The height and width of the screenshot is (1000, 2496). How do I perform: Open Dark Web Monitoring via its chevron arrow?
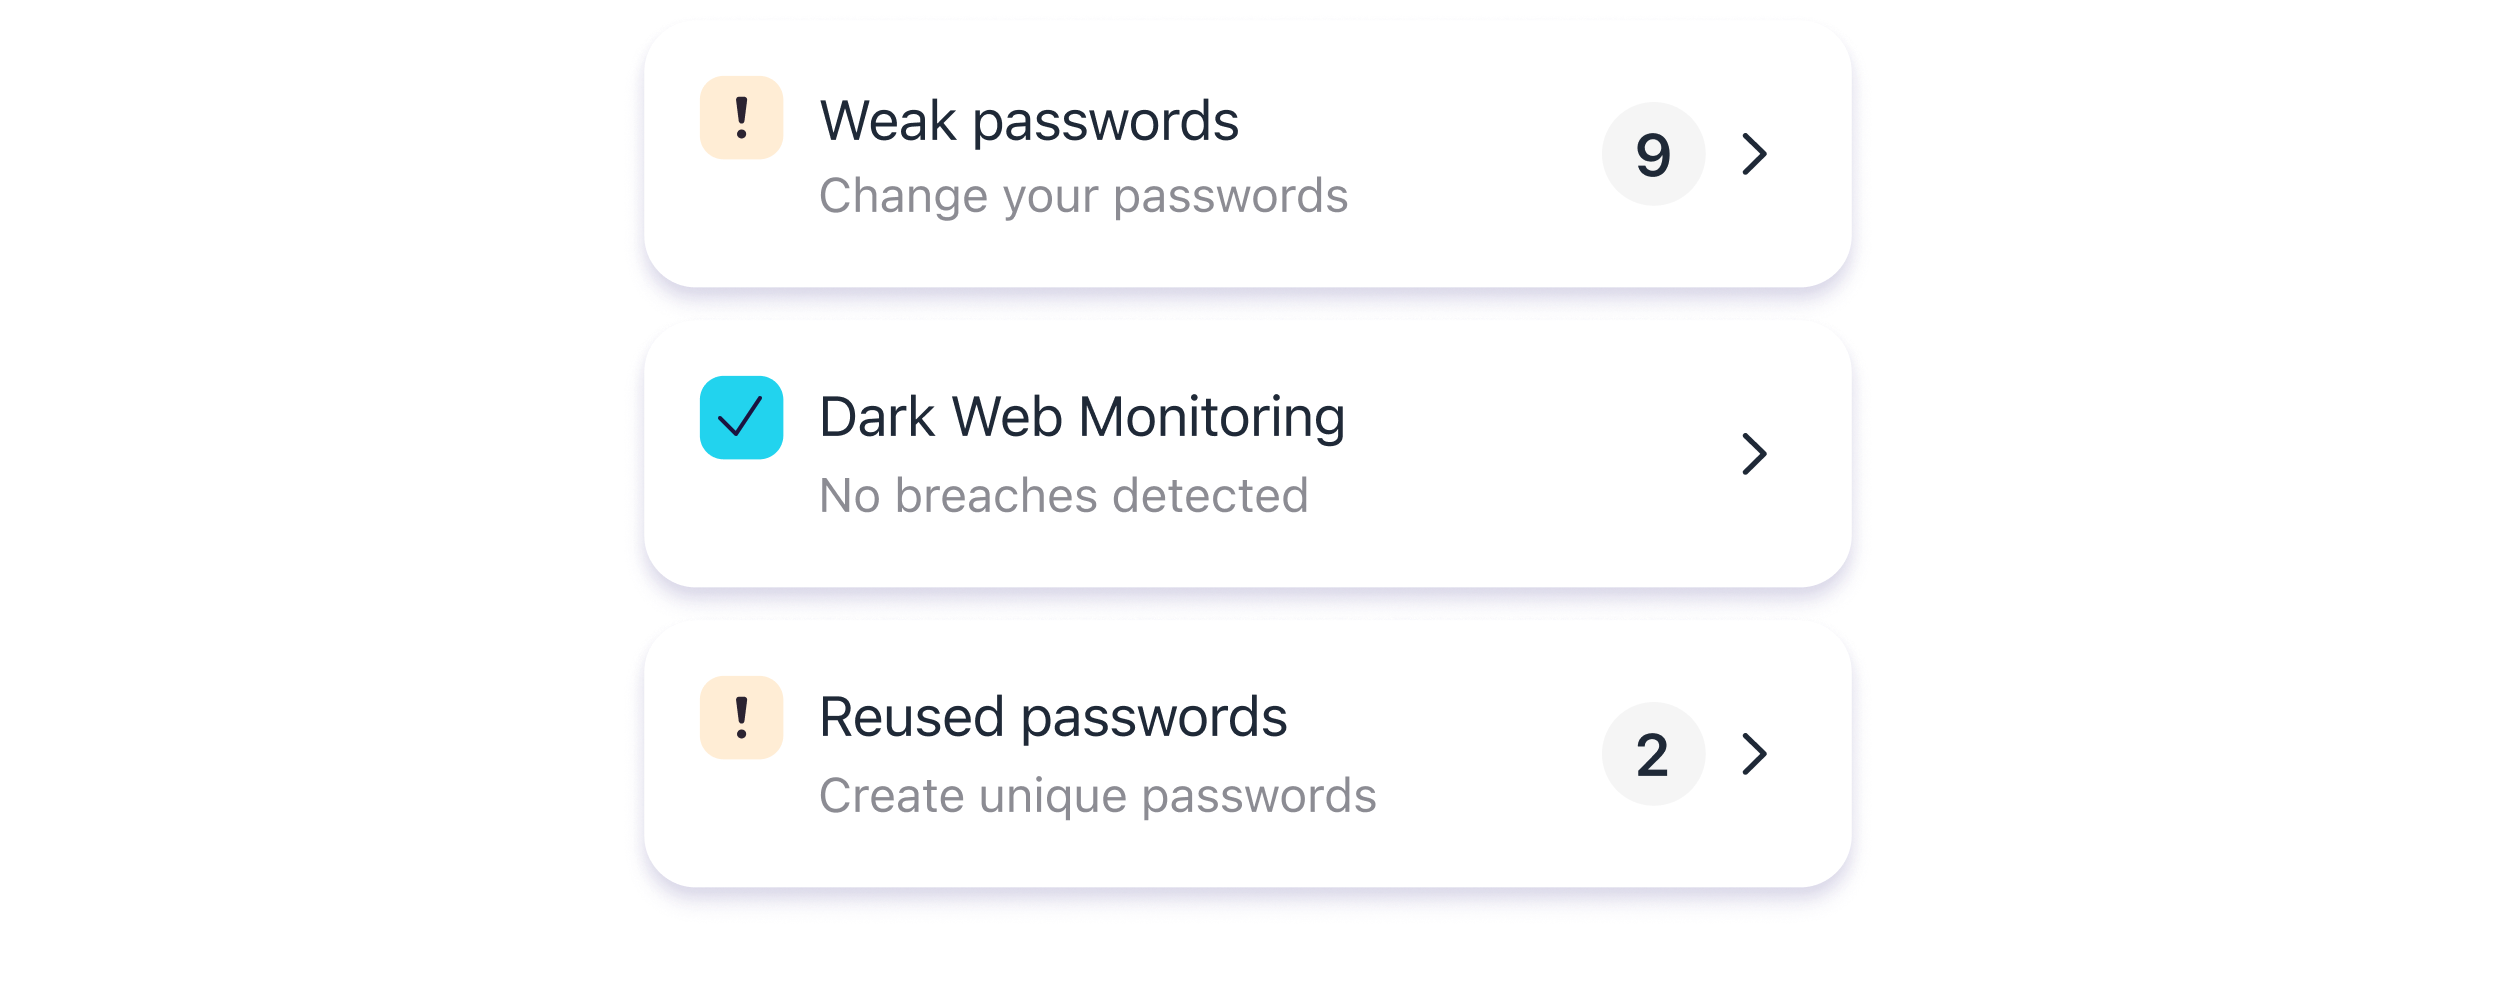tap(1755, 454)
